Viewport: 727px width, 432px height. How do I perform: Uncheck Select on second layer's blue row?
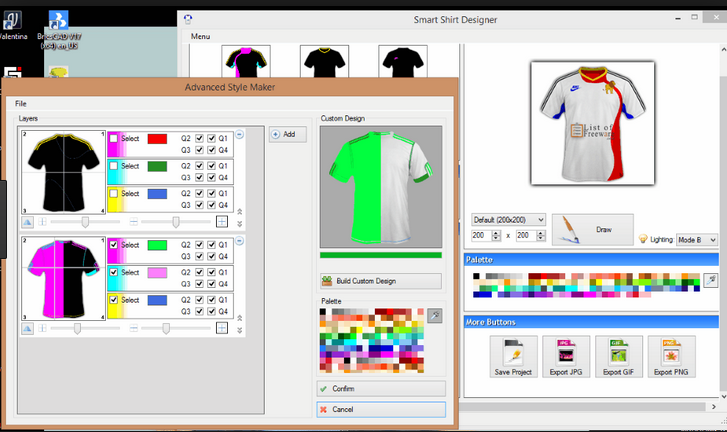coord(114,300)
